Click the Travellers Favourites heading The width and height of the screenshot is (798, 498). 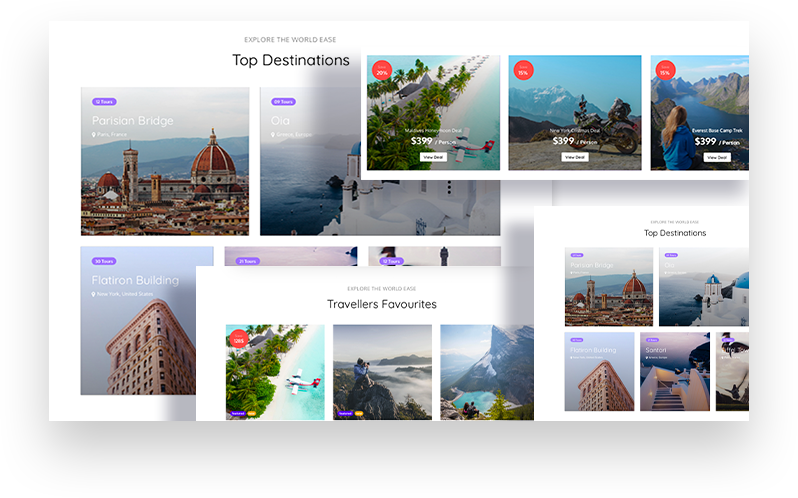(381, 304)
